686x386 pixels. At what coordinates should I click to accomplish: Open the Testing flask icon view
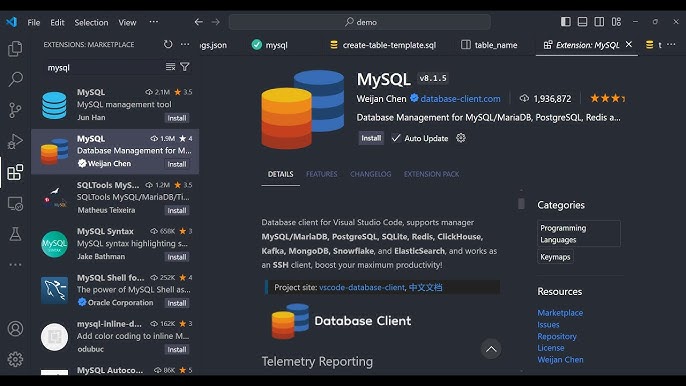(x=15, y=234)
